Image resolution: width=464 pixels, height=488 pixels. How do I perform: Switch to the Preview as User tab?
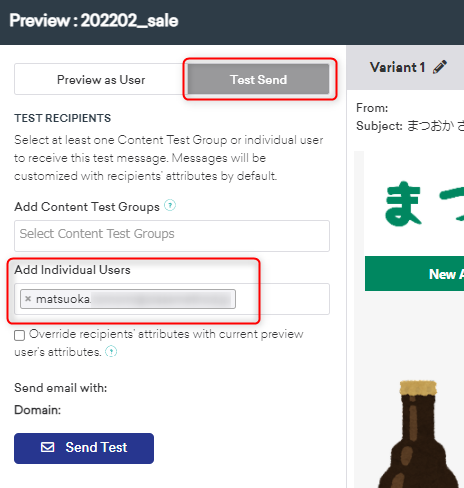101,79
